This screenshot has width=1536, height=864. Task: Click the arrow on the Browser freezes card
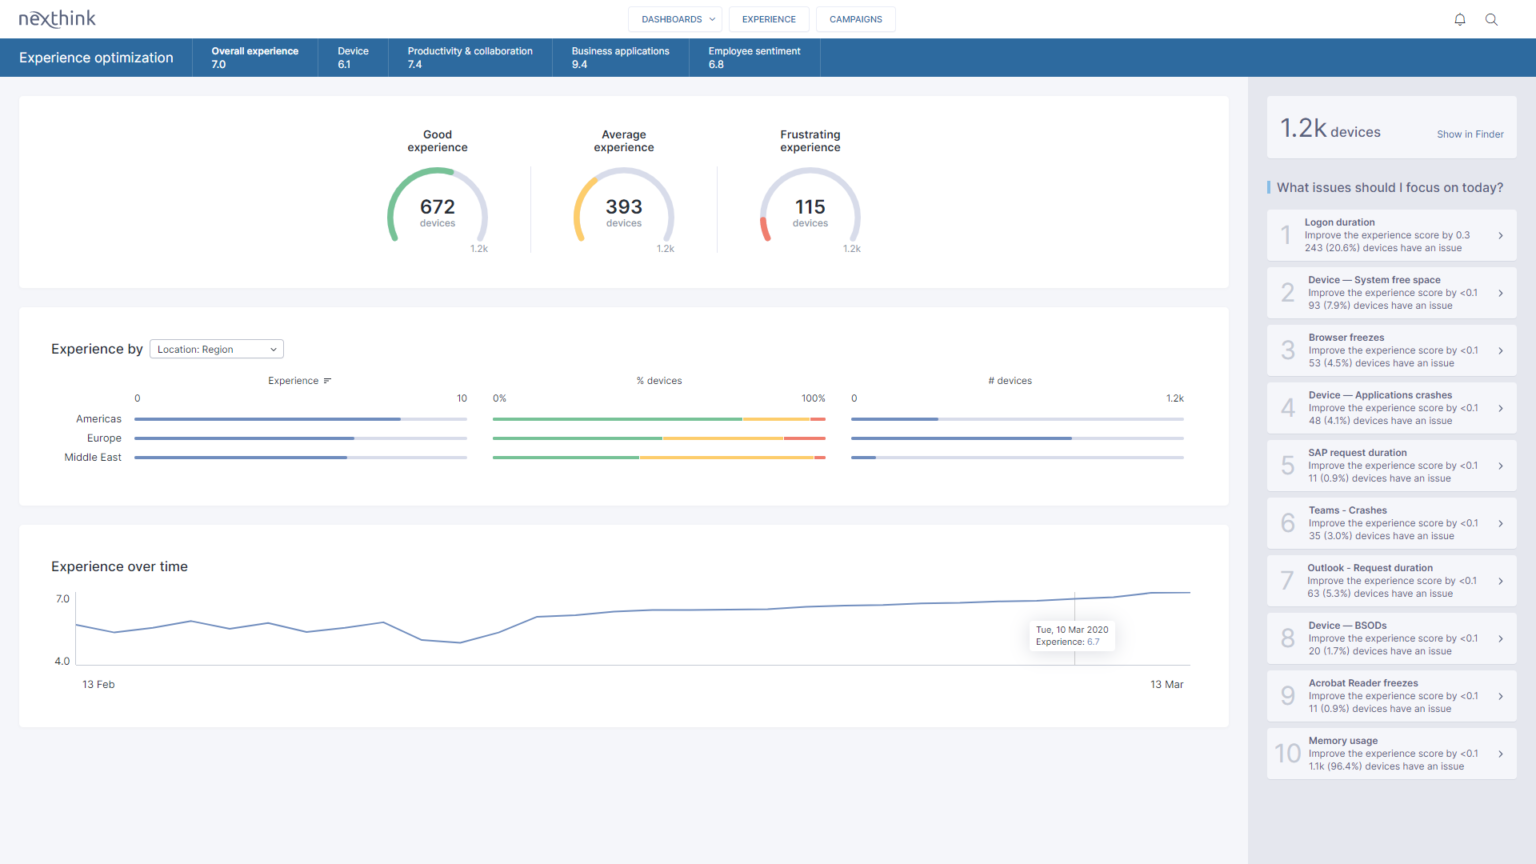(x=1499, y=350)
